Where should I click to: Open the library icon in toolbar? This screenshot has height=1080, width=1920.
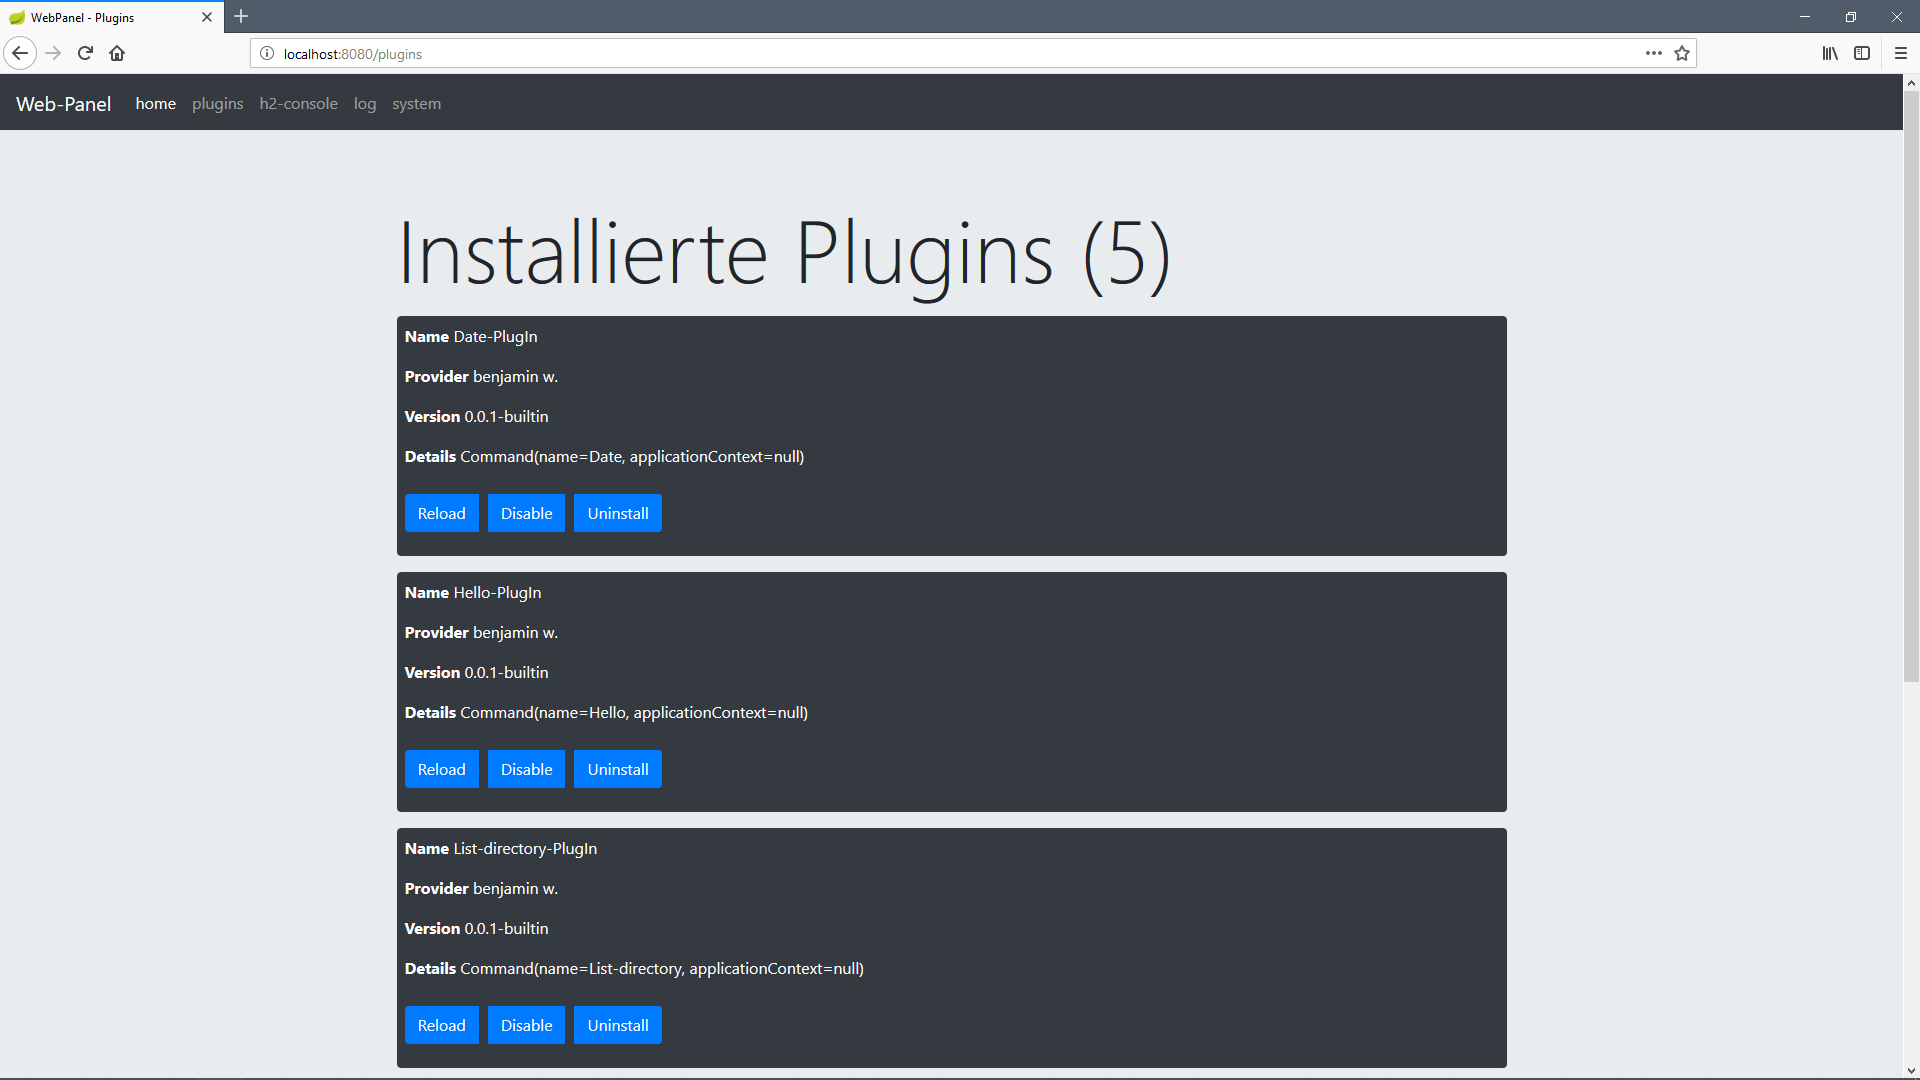[x=1829, y=53]
